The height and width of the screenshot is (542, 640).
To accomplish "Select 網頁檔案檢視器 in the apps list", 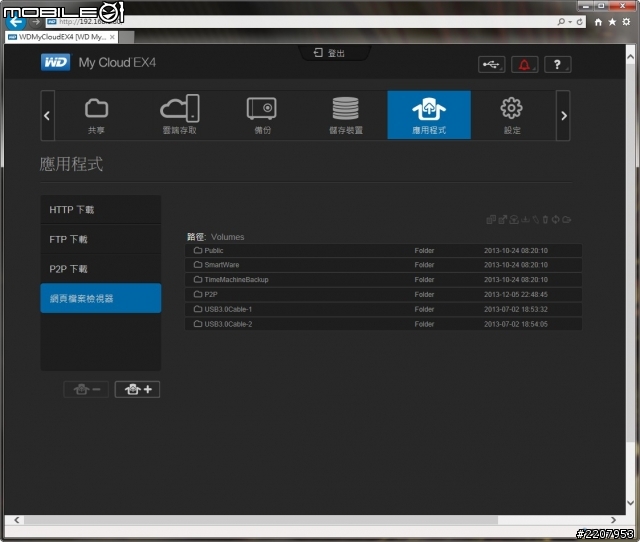I will 101,298.
